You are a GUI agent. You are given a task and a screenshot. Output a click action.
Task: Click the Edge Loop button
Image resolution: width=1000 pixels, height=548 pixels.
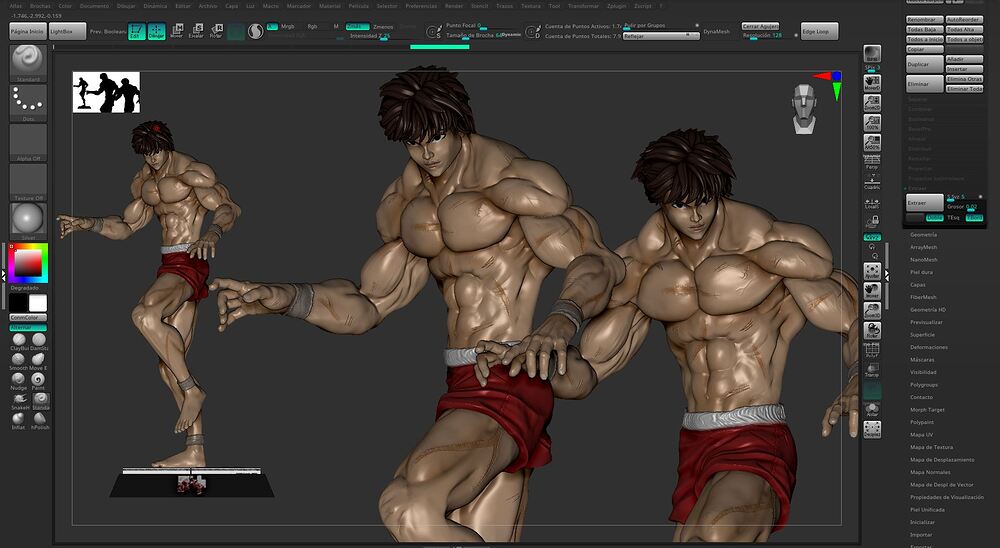pyautogui.click(x=819, y=31)
